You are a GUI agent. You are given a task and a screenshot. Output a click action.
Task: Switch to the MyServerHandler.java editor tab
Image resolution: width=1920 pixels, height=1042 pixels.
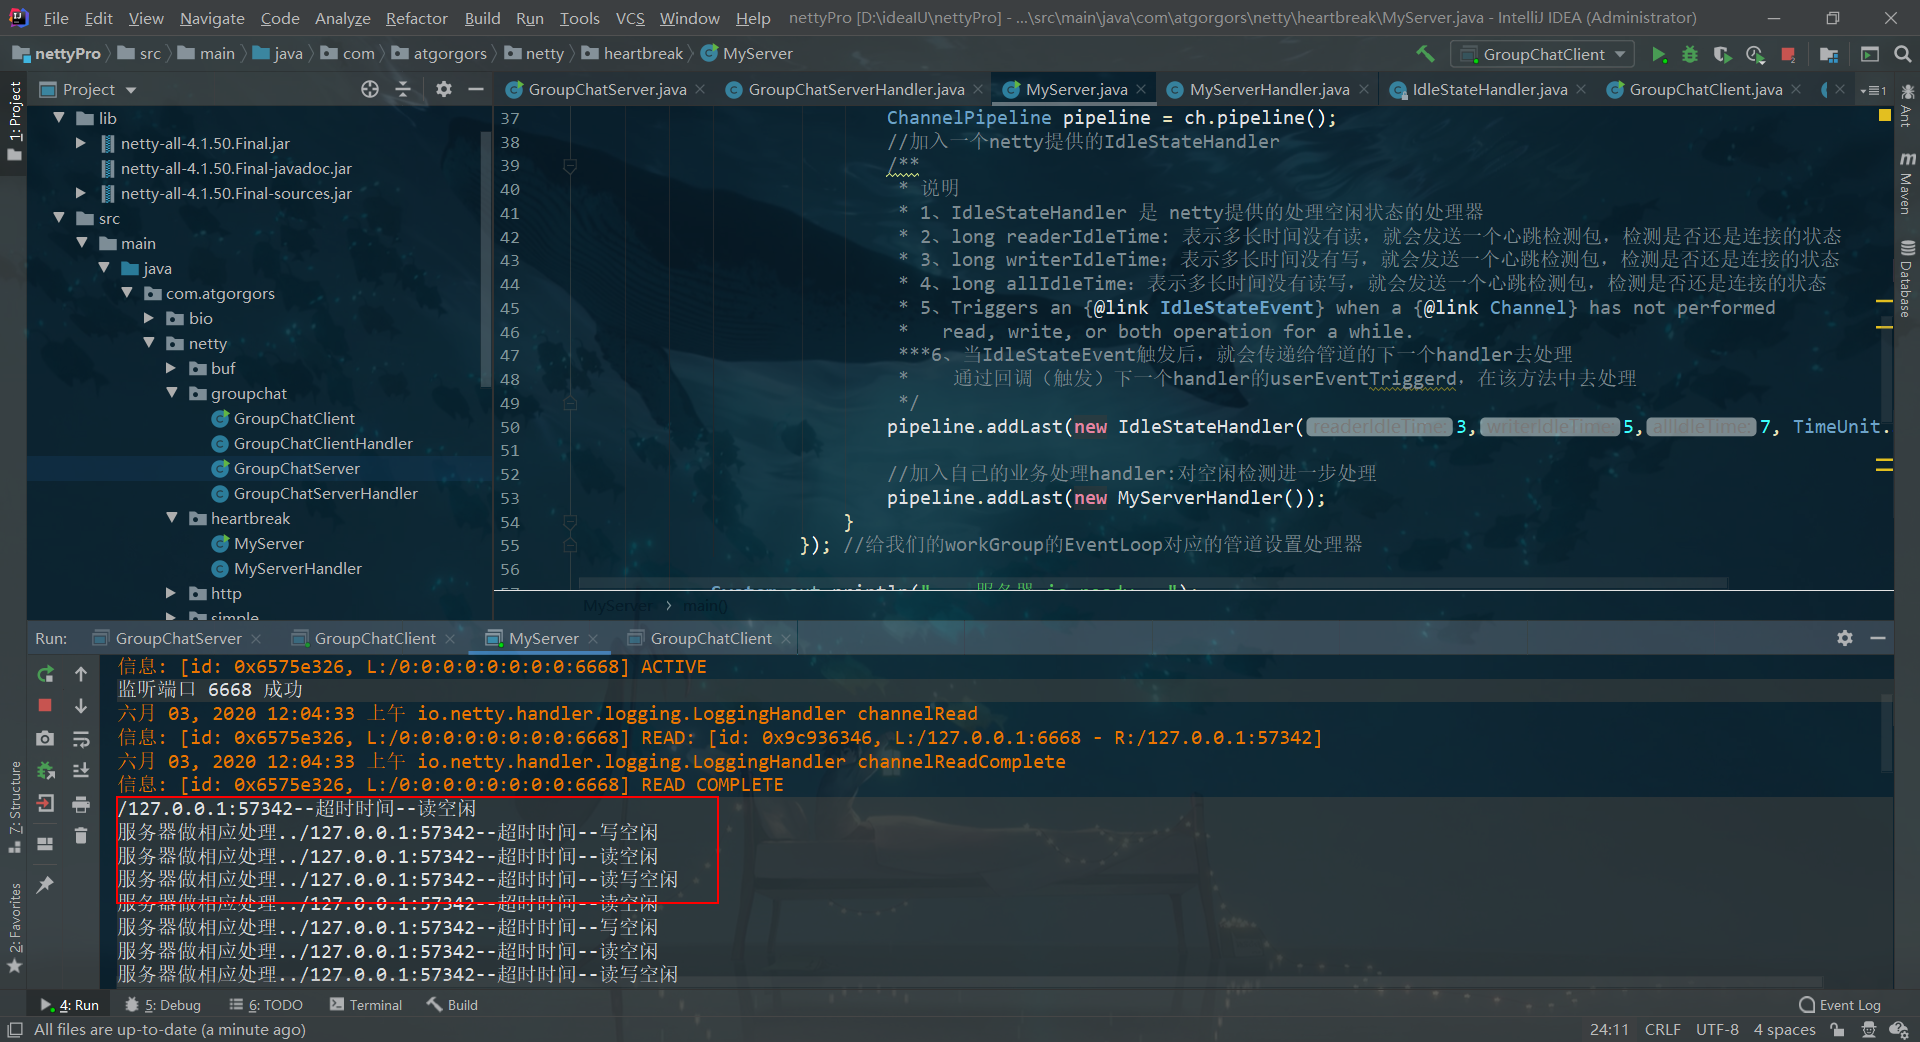(1268, 89)
